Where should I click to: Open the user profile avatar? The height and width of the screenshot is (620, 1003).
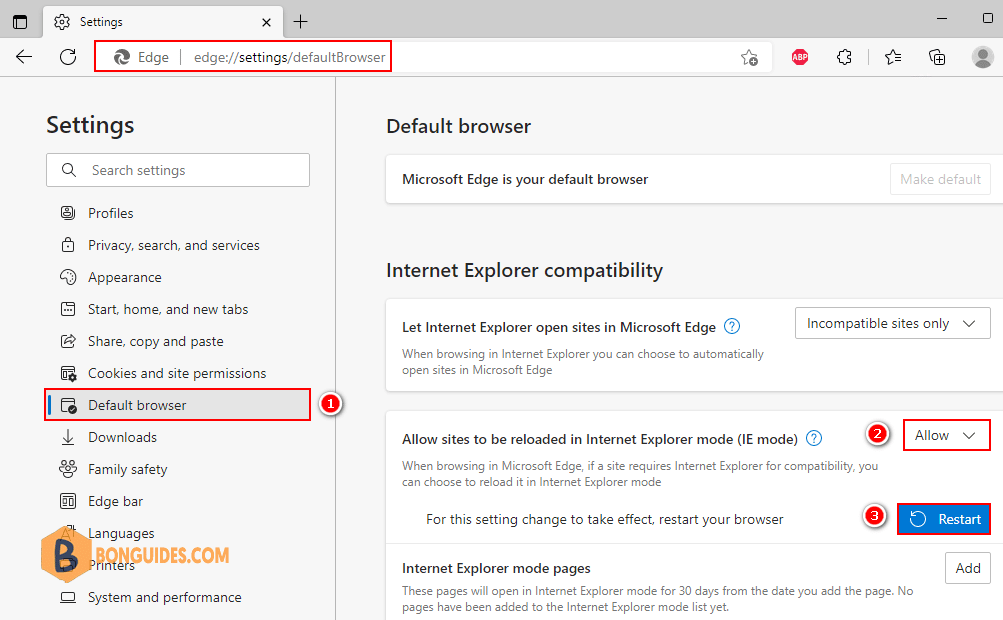(983, 57)
